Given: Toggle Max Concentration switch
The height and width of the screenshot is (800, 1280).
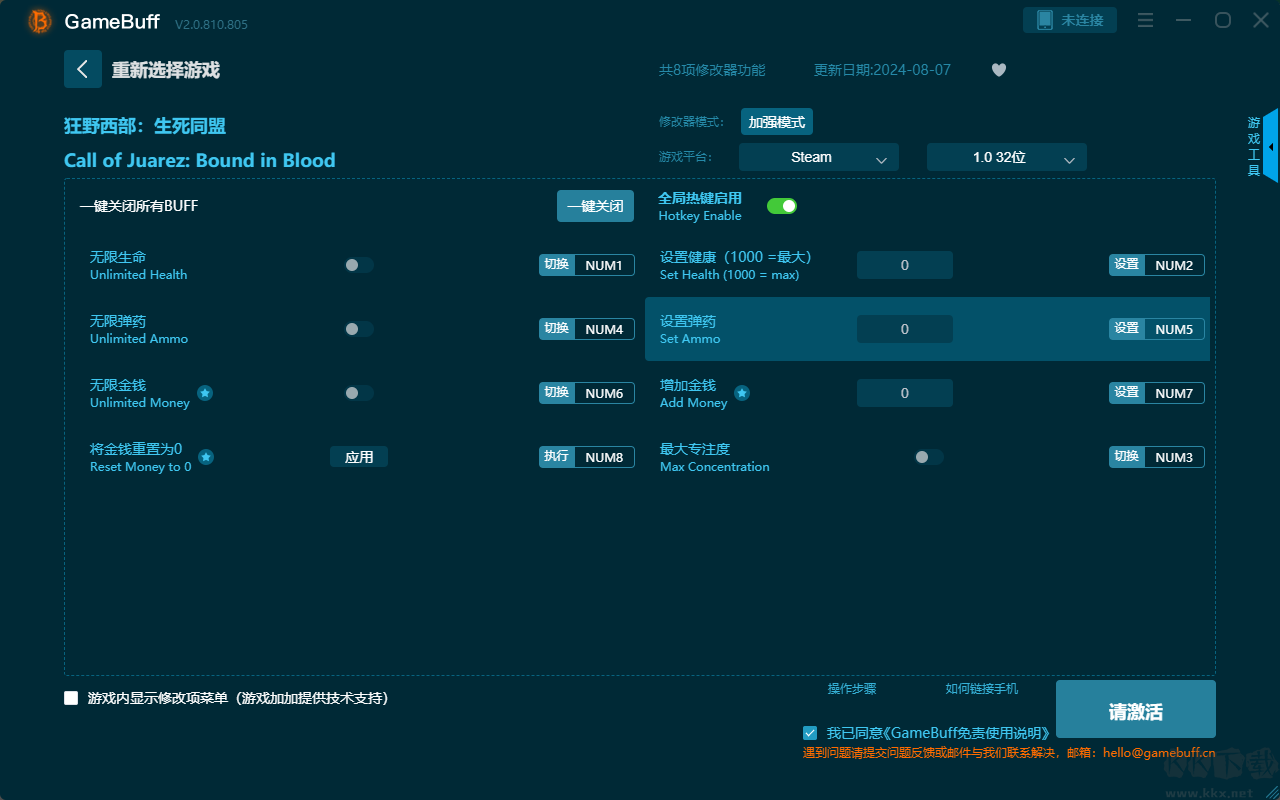Looking at the screenshot, I should coord(929,457).
